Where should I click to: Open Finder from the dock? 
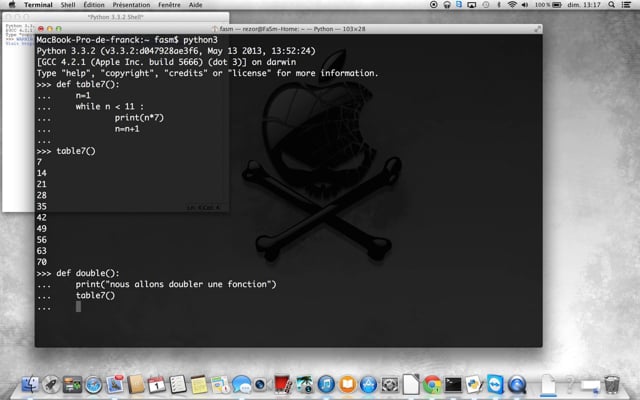coord(30,384)
